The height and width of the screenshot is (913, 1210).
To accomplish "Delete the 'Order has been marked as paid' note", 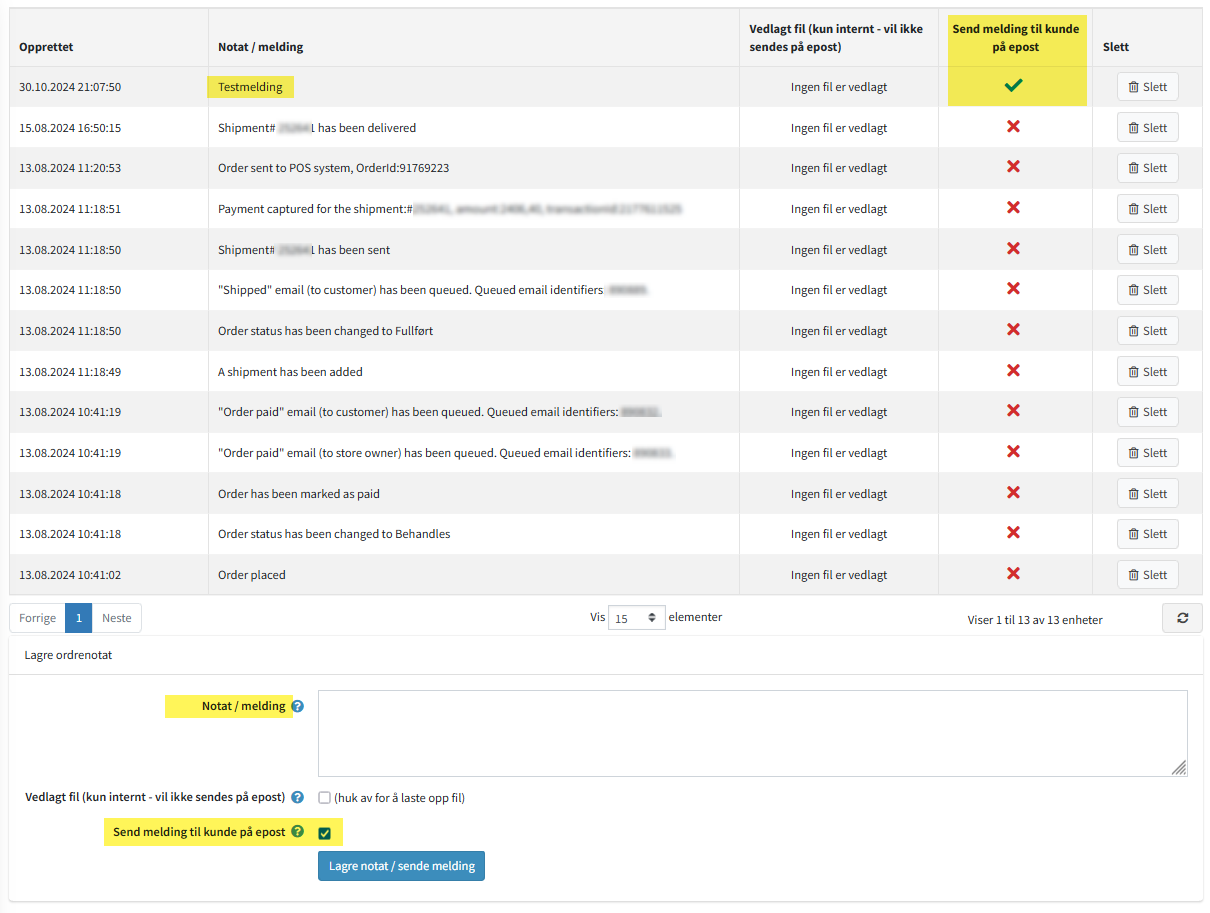I will click(1147, 494).
